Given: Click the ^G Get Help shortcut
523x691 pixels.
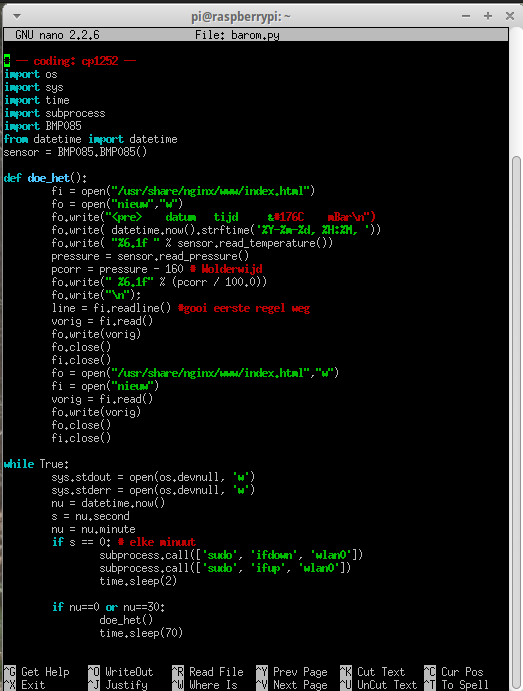Looking at the screenshot, I should (37, 672).
